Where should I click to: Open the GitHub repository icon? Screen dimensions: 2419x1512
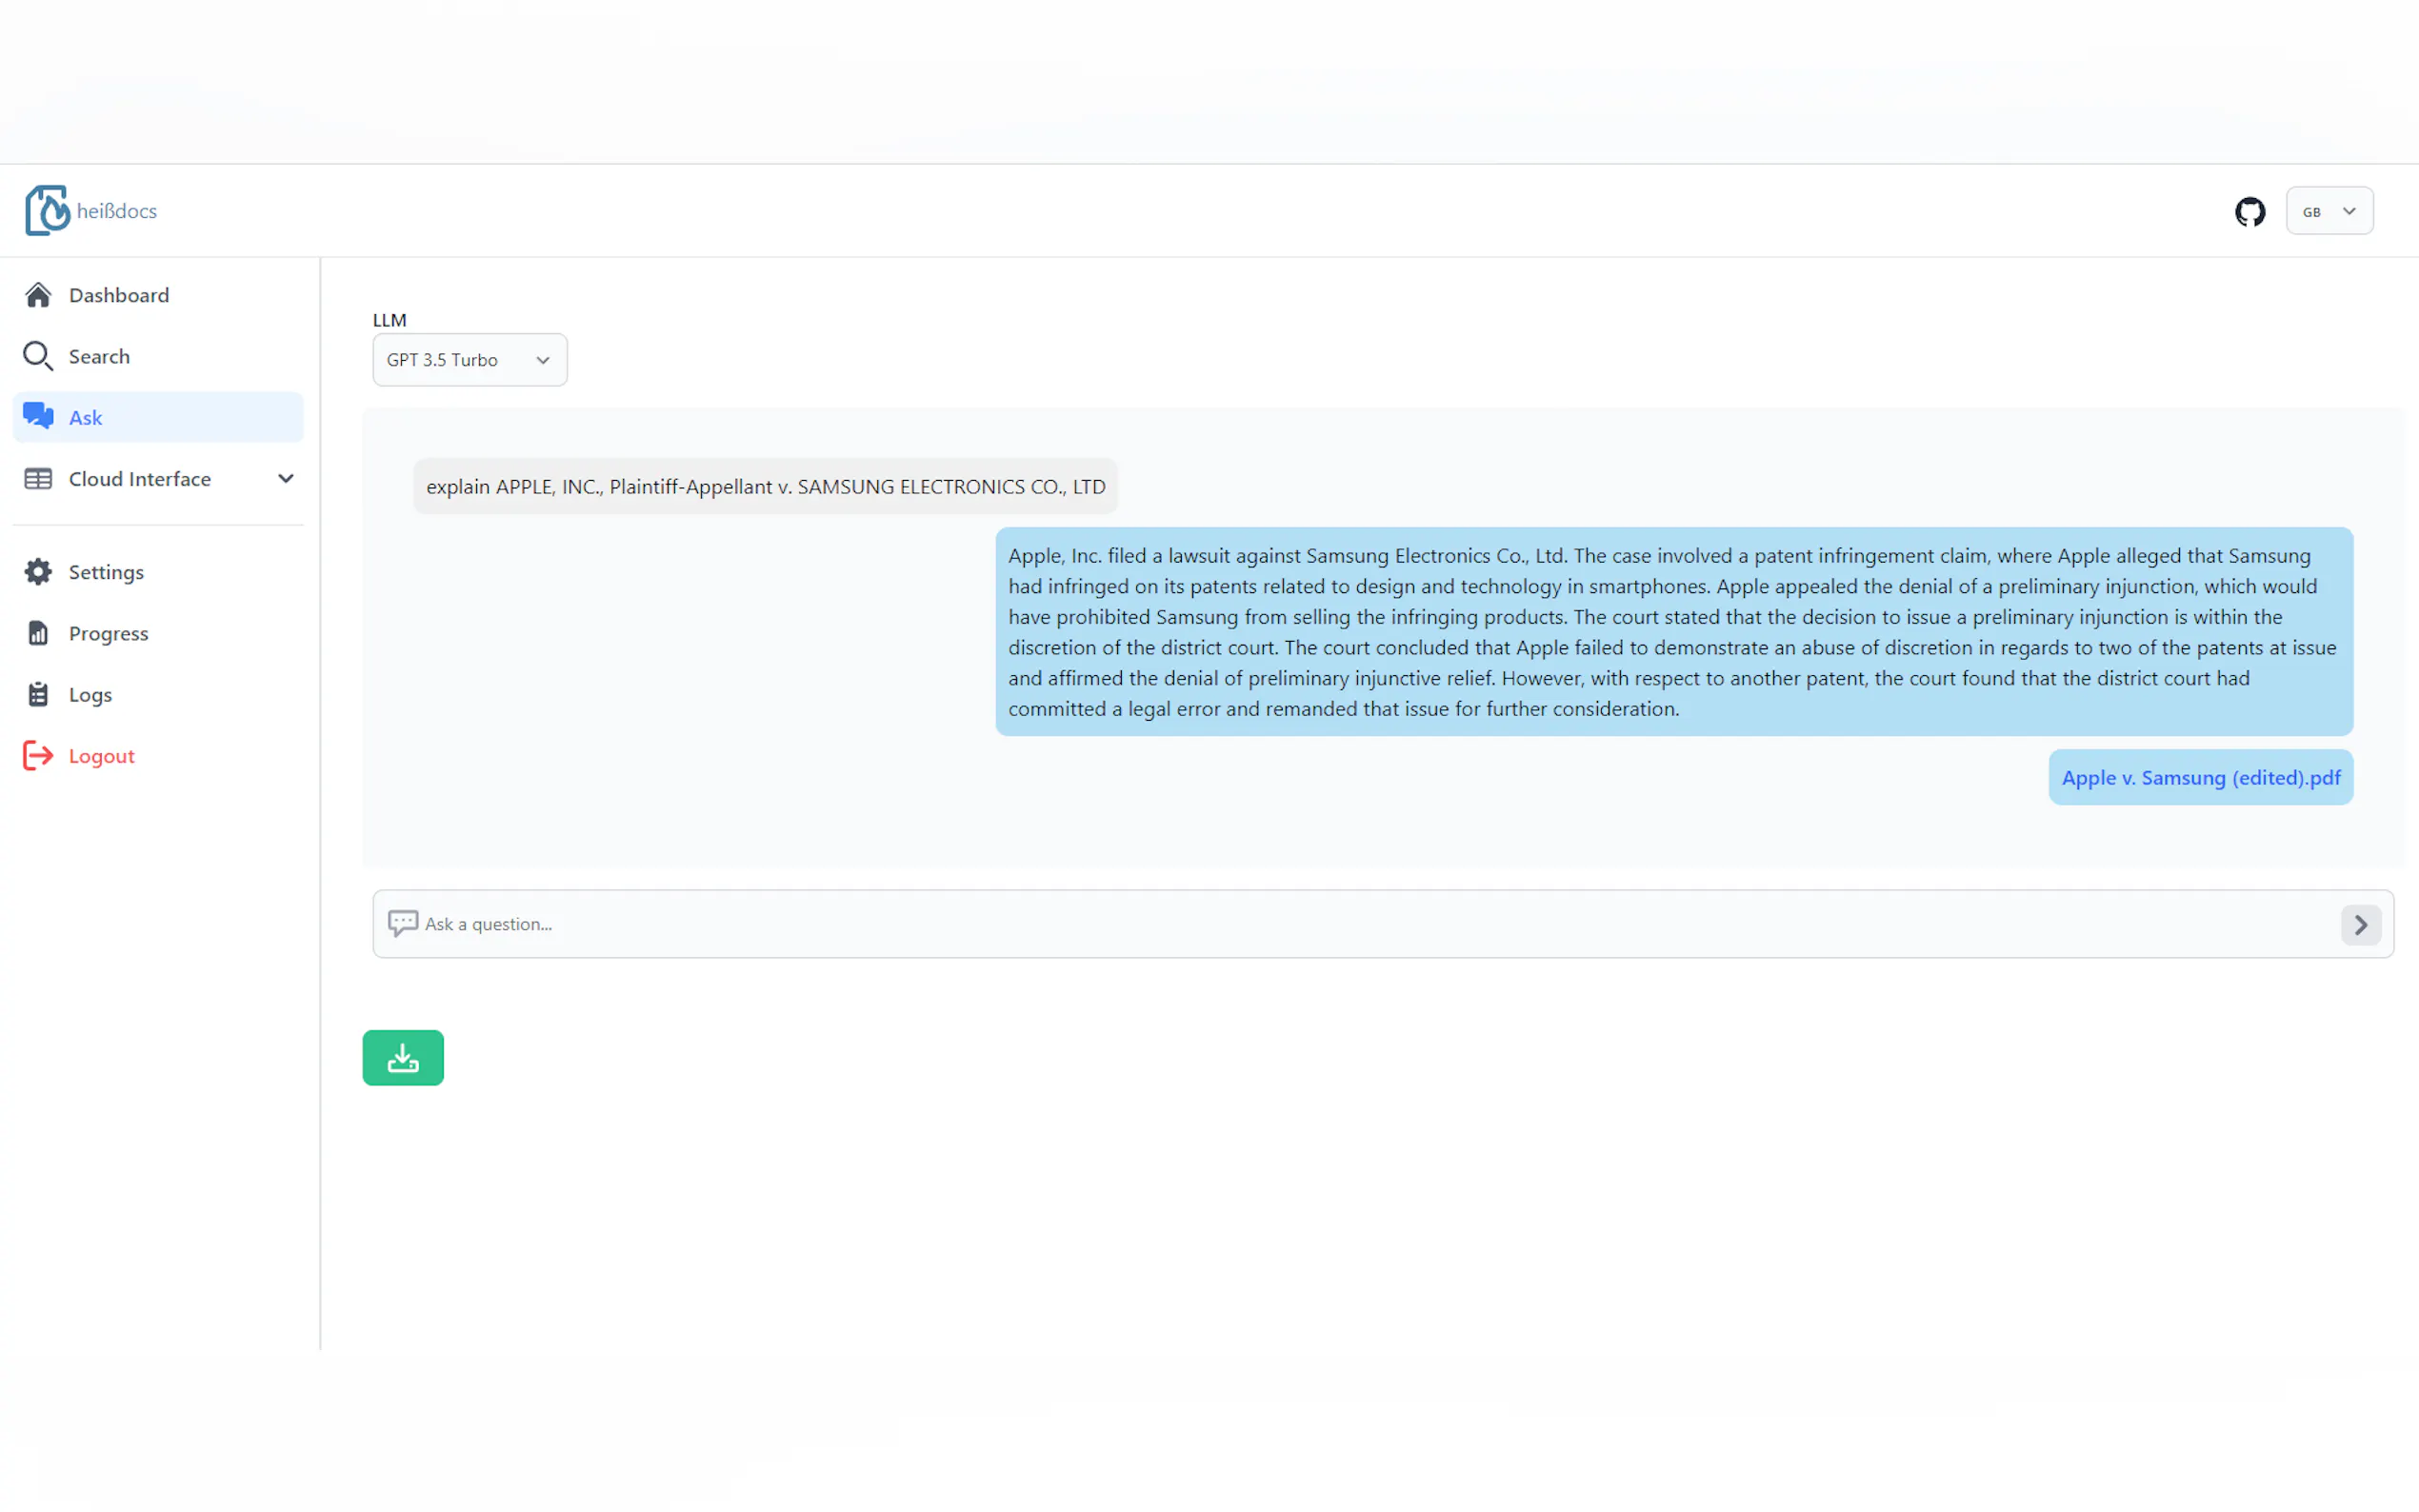[2249, 211]
